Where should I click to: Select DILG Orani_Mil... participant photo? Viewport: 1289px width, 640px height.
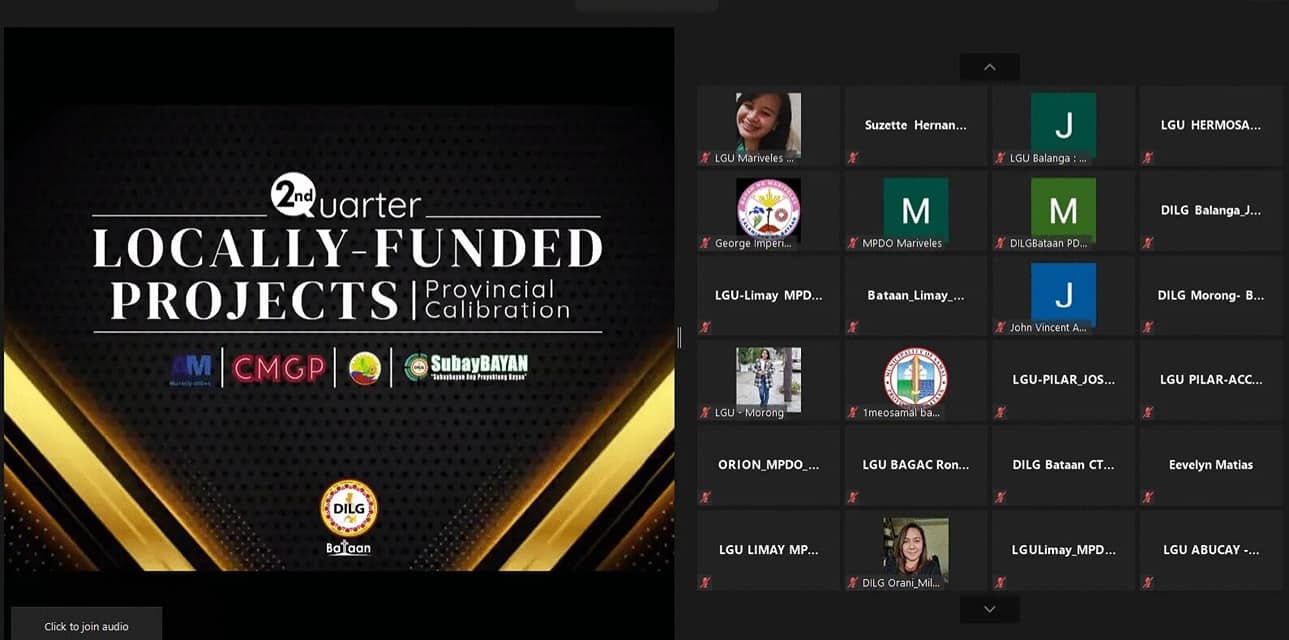pyautogui.click(x=916, y=548)
